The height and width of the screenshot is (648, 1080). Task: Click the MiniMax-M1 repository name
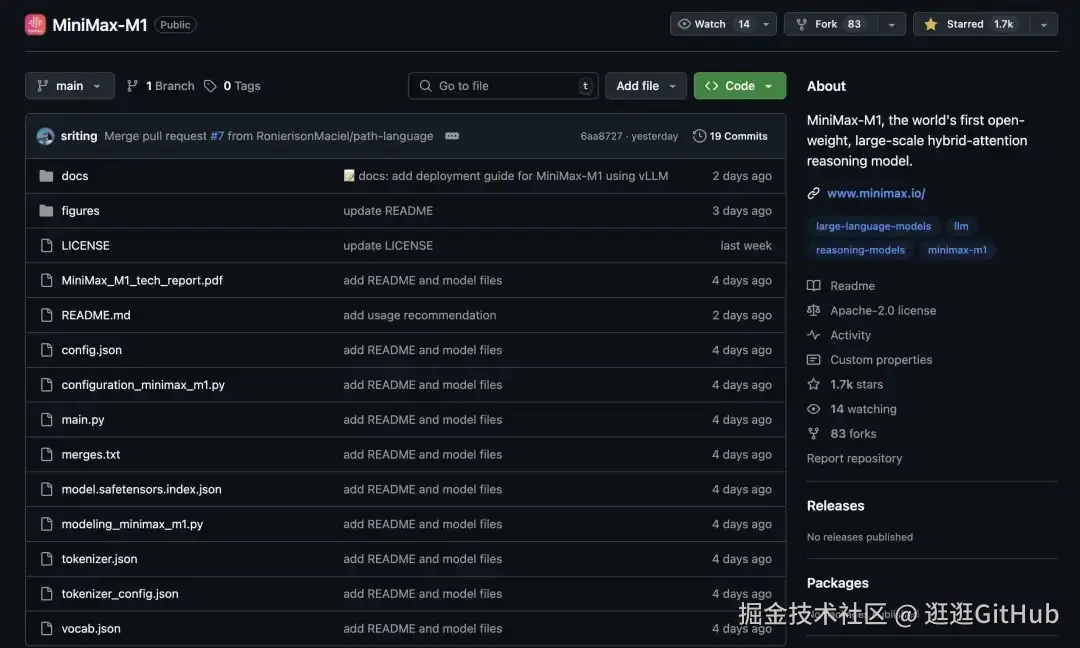coord(100,25)
